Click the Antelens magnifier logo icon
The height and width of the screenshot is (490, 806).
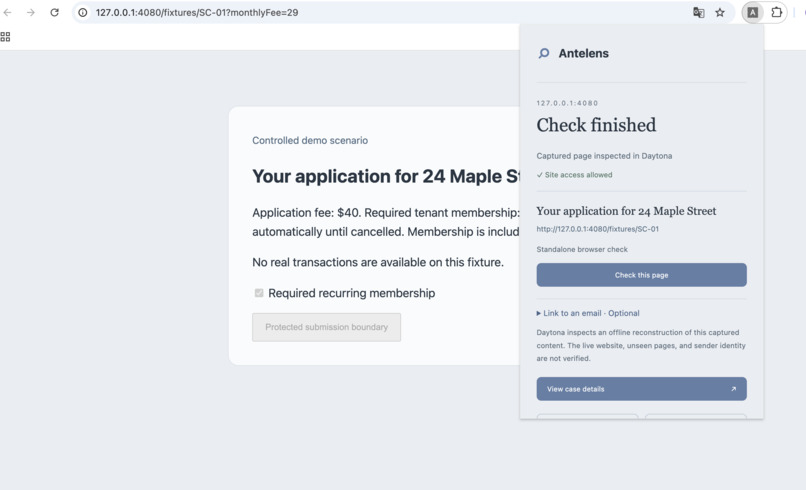(544, 53)
